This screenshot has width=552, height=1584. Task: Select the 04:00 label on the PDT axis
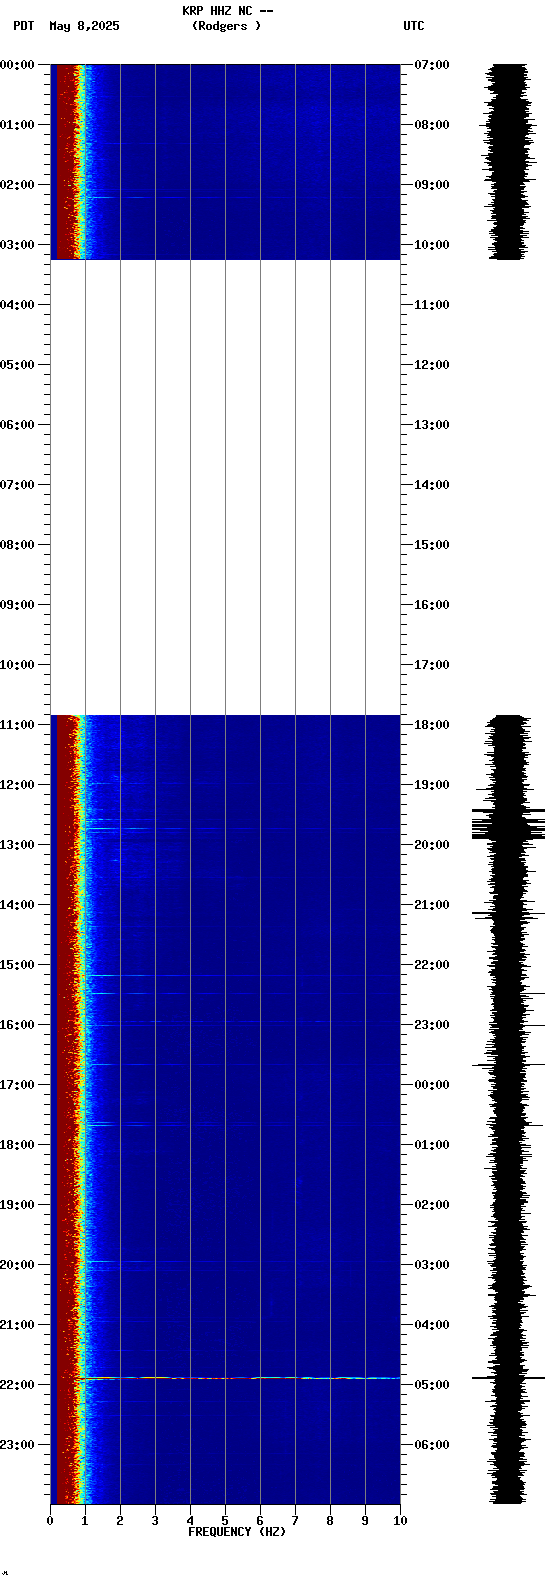(x=18, y=305)
